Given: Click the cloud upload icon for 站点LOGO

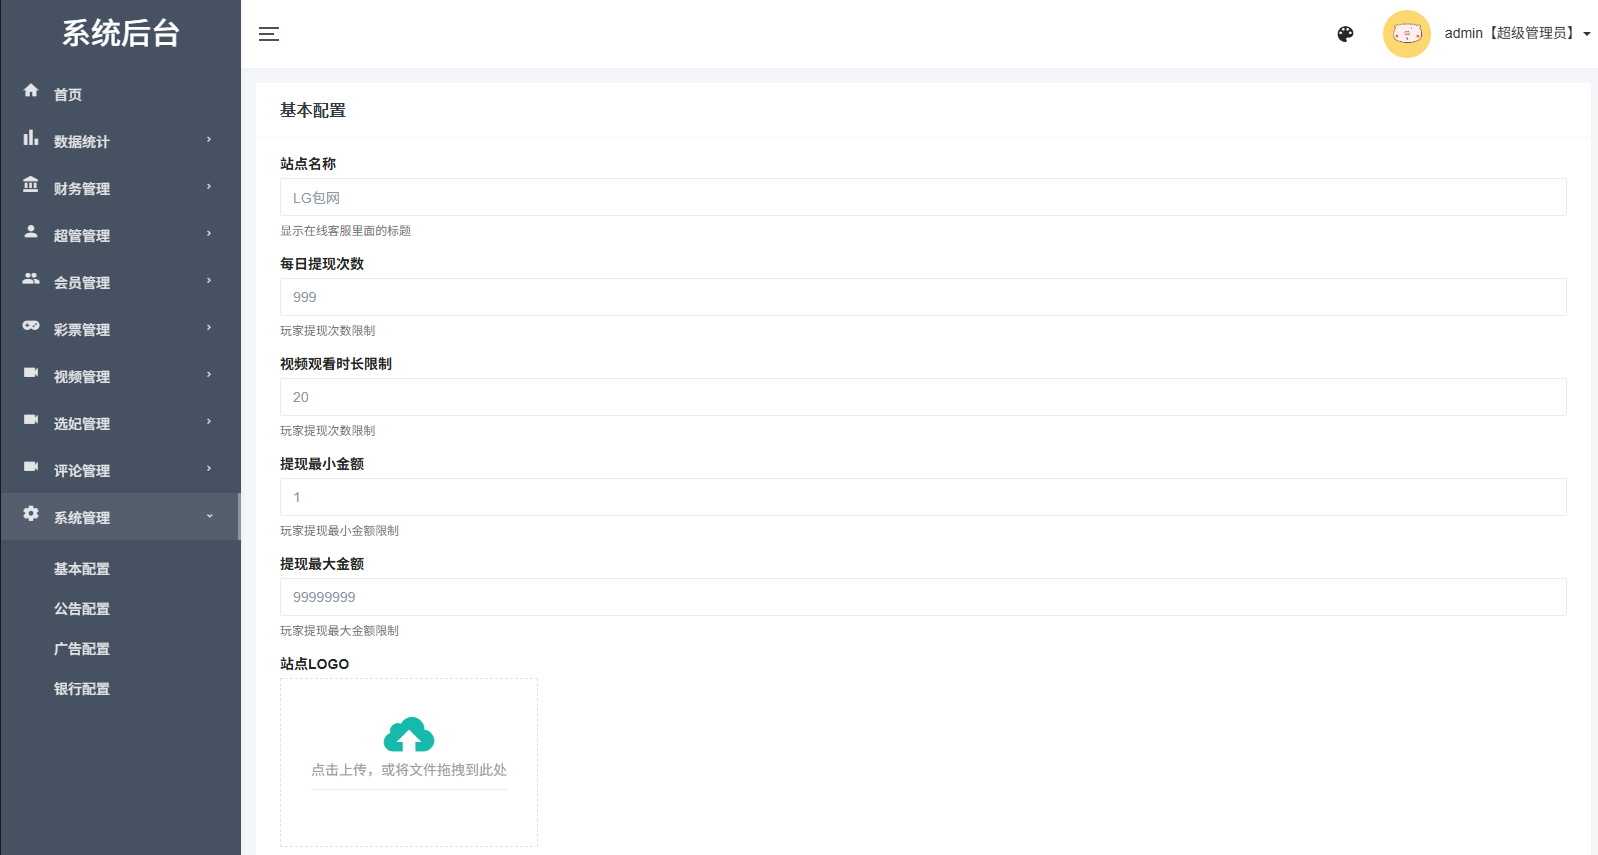Looking at the screenshot, I should pos(409,735).
